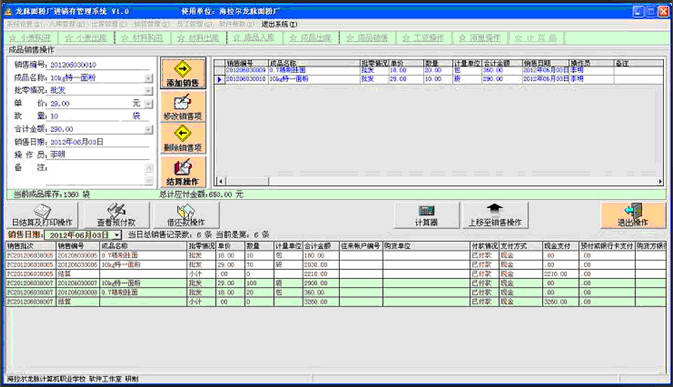Open the 结算操作 settlement operation button
Screen dimensions: 673x387
183,172
